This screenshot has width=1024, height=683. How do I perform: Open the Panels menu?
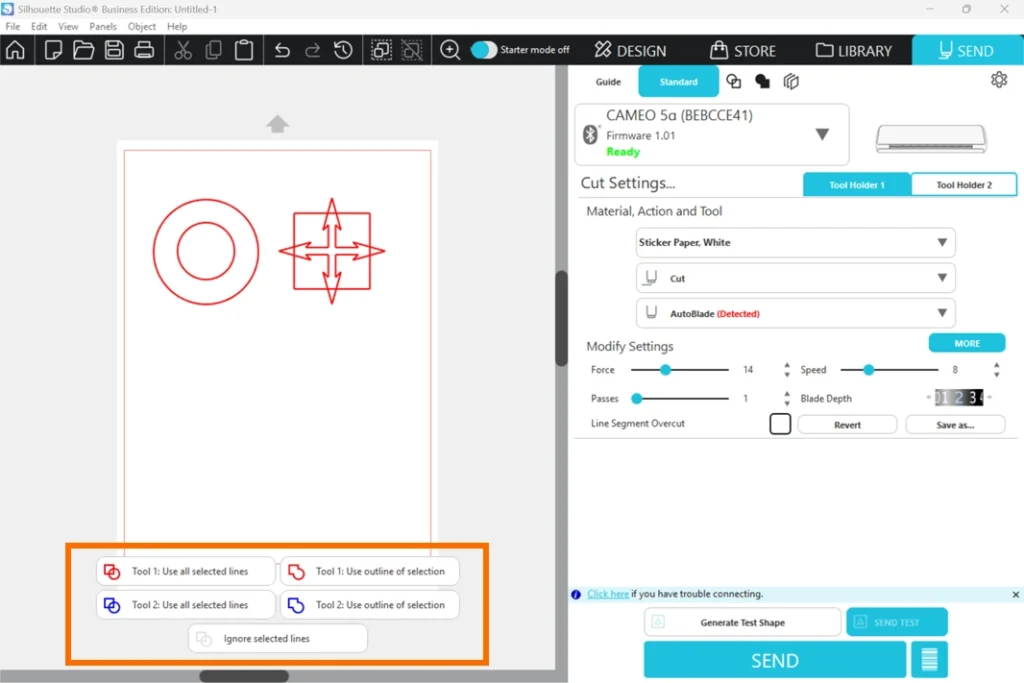tap(103, 26)
